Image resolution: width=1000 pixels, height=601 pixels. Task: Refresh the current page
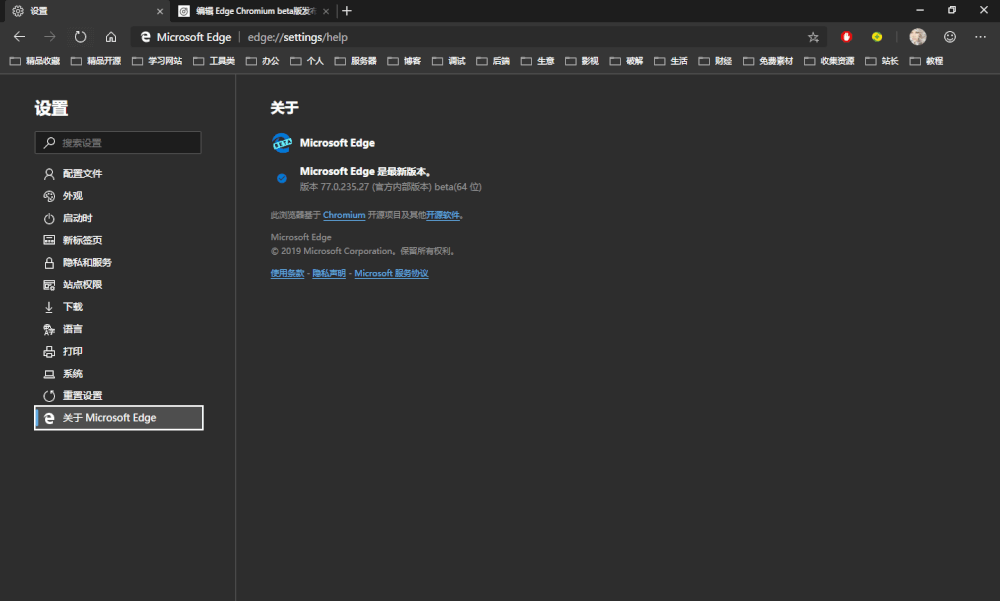(x=80, y=37)
